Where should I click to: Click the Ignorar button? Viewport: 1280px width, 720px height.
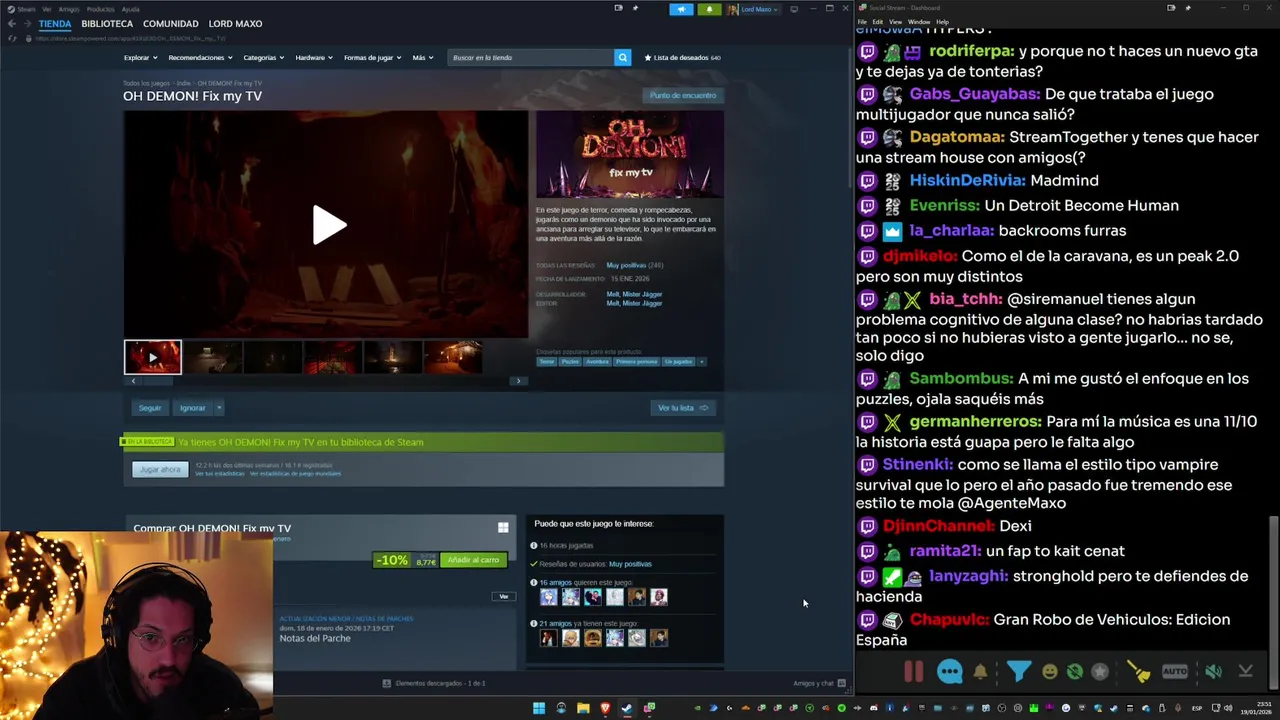pos(192,407)
